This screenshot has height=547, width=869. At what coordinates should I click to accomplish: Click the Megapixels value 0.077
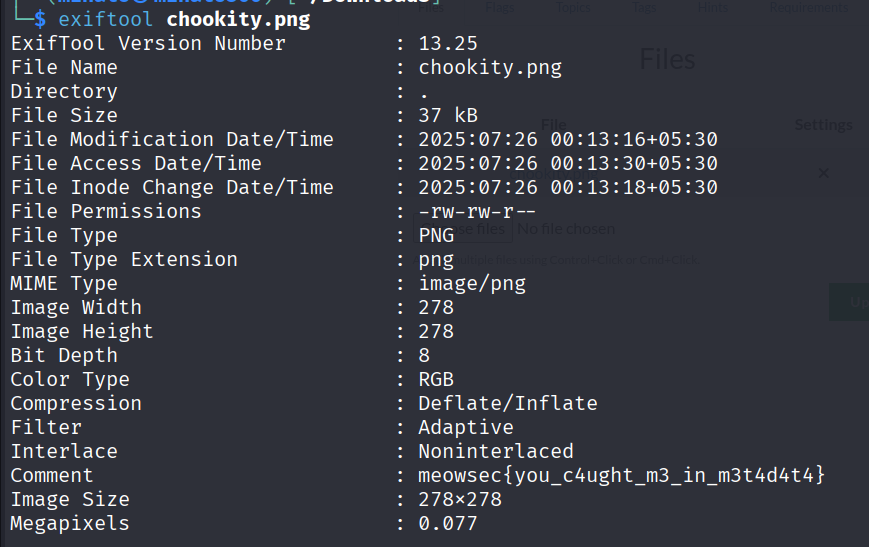[448, 523]
